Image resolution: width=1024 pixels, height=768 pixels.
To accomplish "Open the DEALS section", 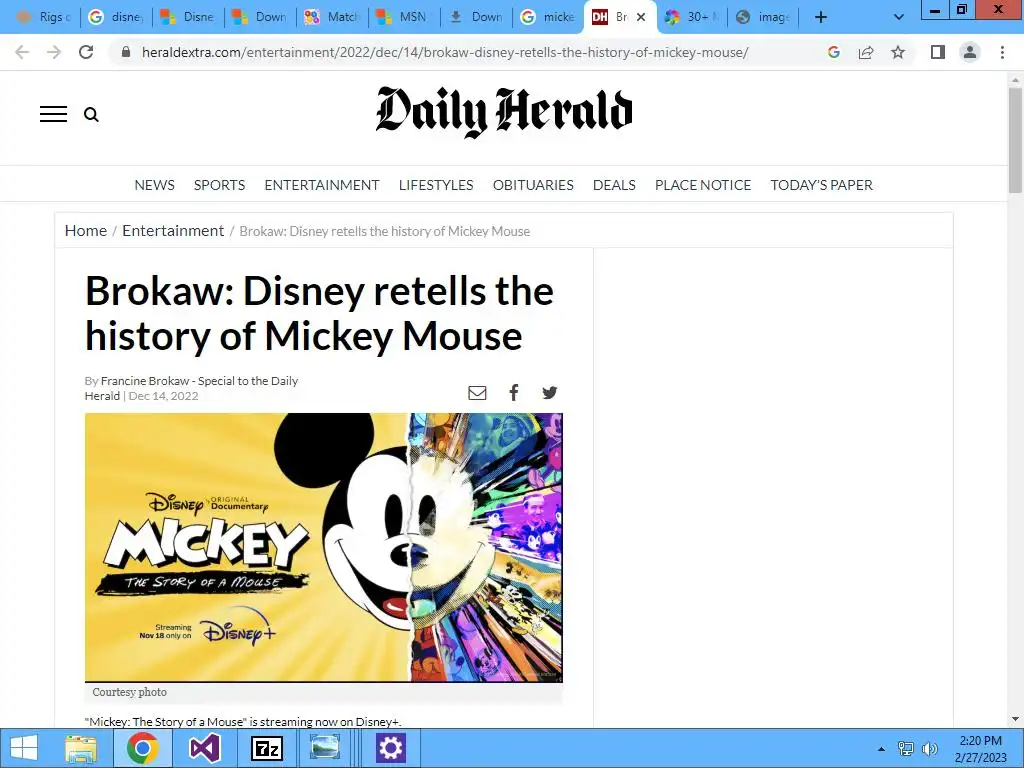I will [615, 185].
